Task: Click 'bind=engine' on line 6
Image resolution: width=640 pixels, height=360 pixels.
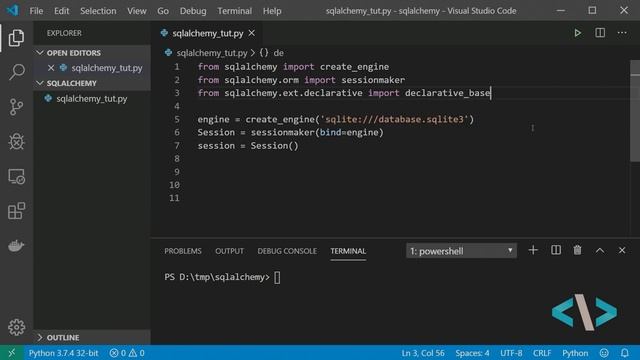Action: 349,132
